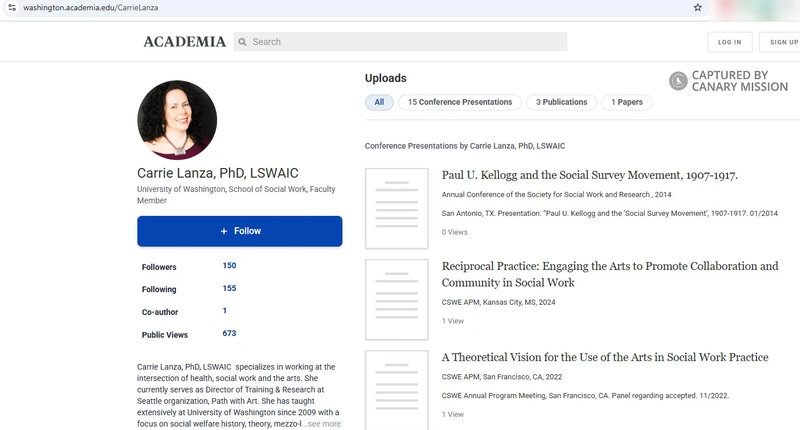Open the Following count 155
The height and width of the screenshot is (430, 800).
click(x=229, y=288)
